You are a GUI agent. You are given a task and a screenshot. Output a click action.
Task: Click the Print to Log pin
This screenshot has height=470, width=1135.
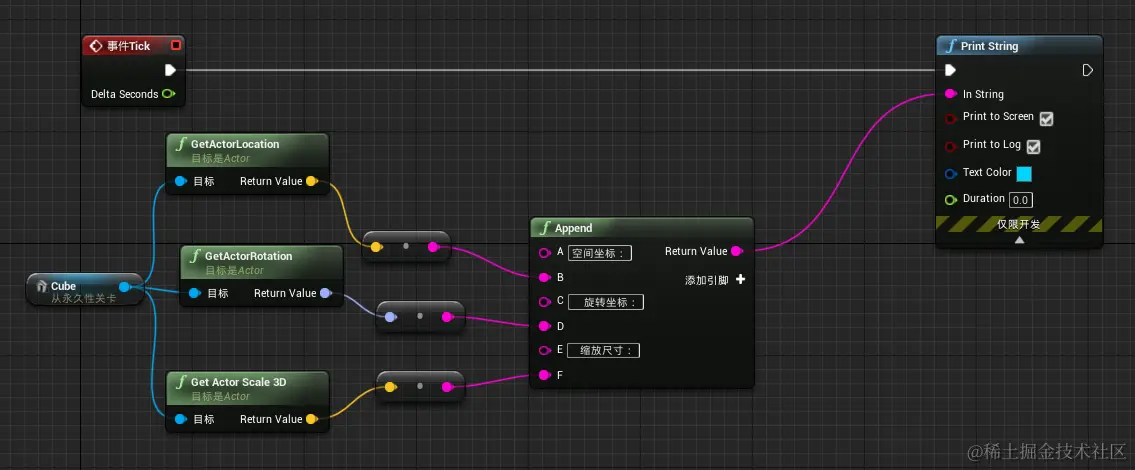[950, 146]
